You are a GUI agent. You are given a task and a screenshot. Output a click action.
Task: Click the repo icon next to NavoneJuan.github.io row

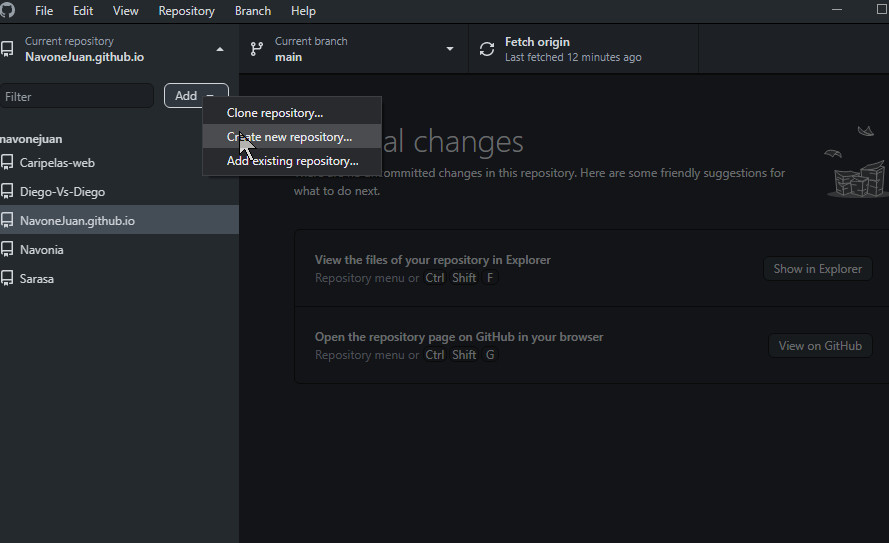click(7, 220)
